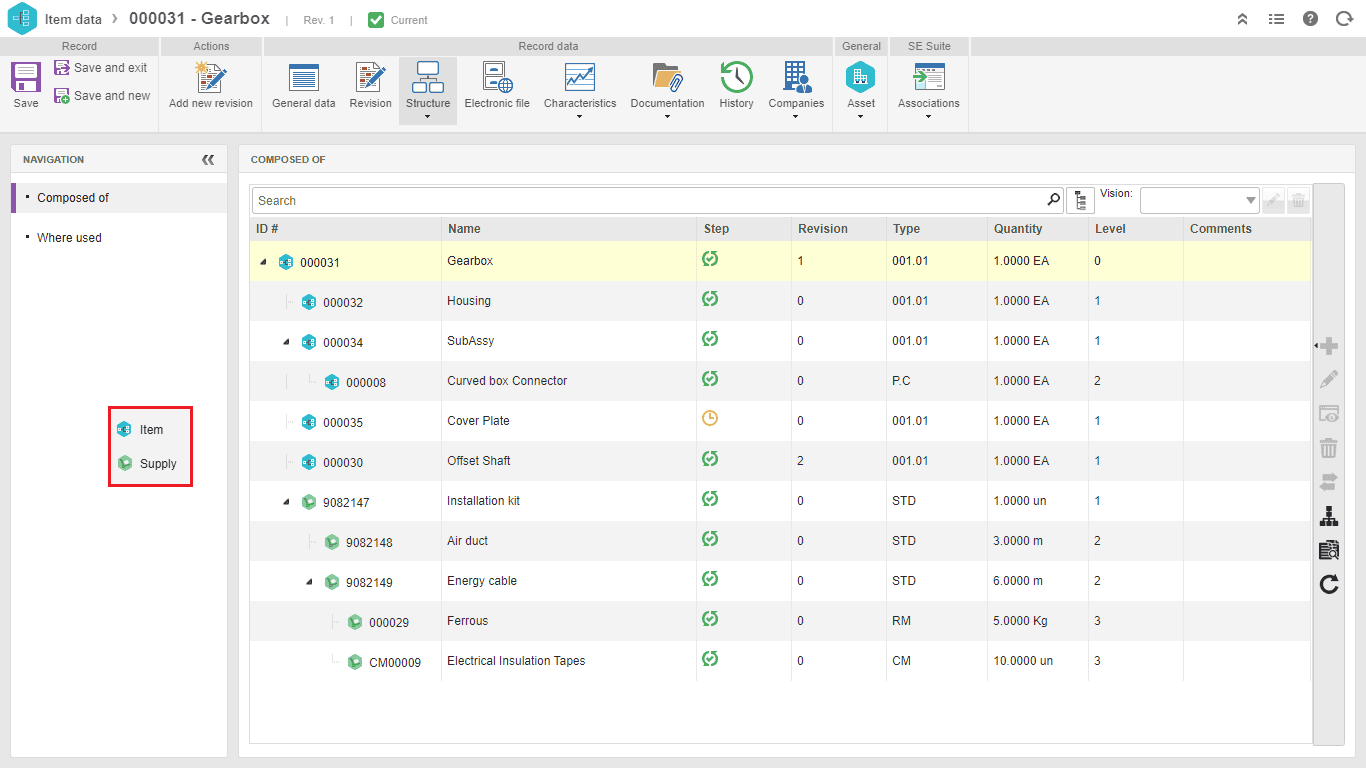Expand the Companies dropdown arrow
1366x768 pixels.
(796, 118)
